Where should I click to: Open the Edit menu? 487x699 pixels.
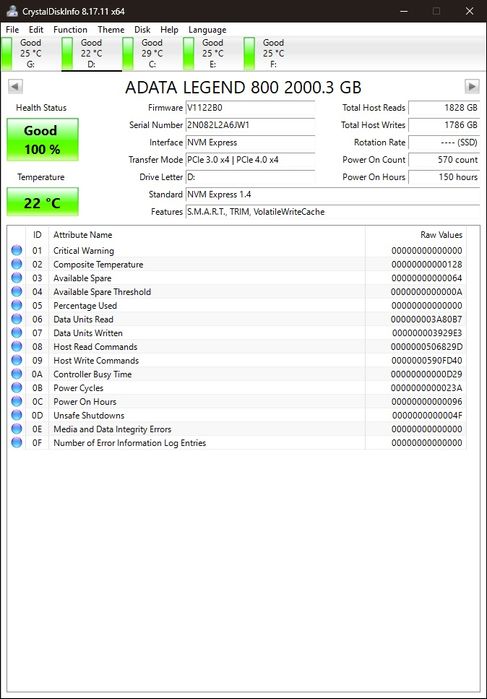click(36, 29)
